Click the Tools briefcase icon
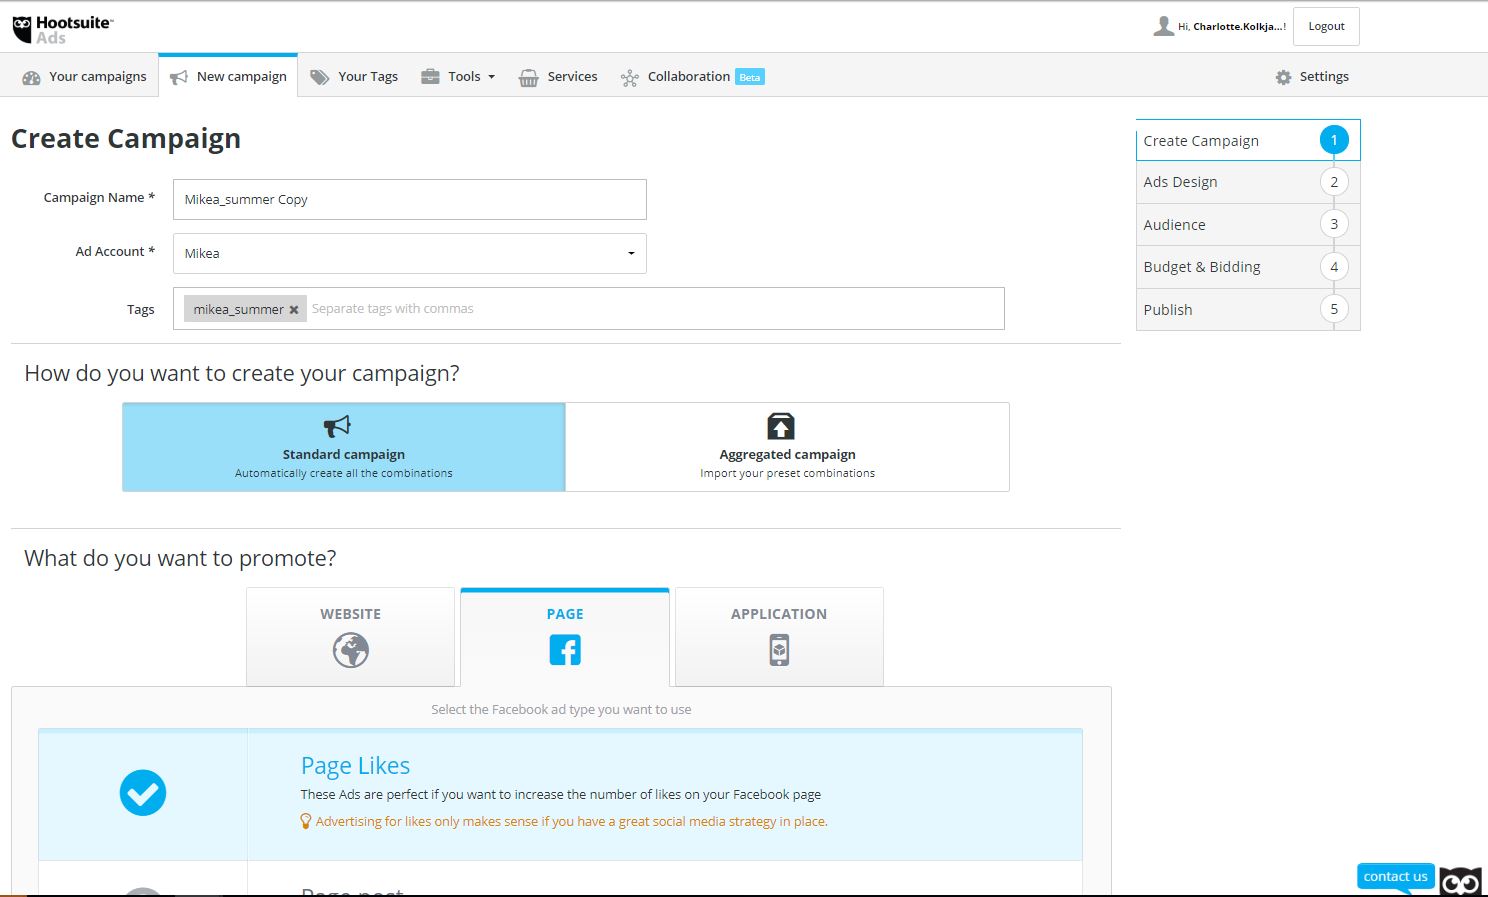1488x897 pixels. [430, 76]
